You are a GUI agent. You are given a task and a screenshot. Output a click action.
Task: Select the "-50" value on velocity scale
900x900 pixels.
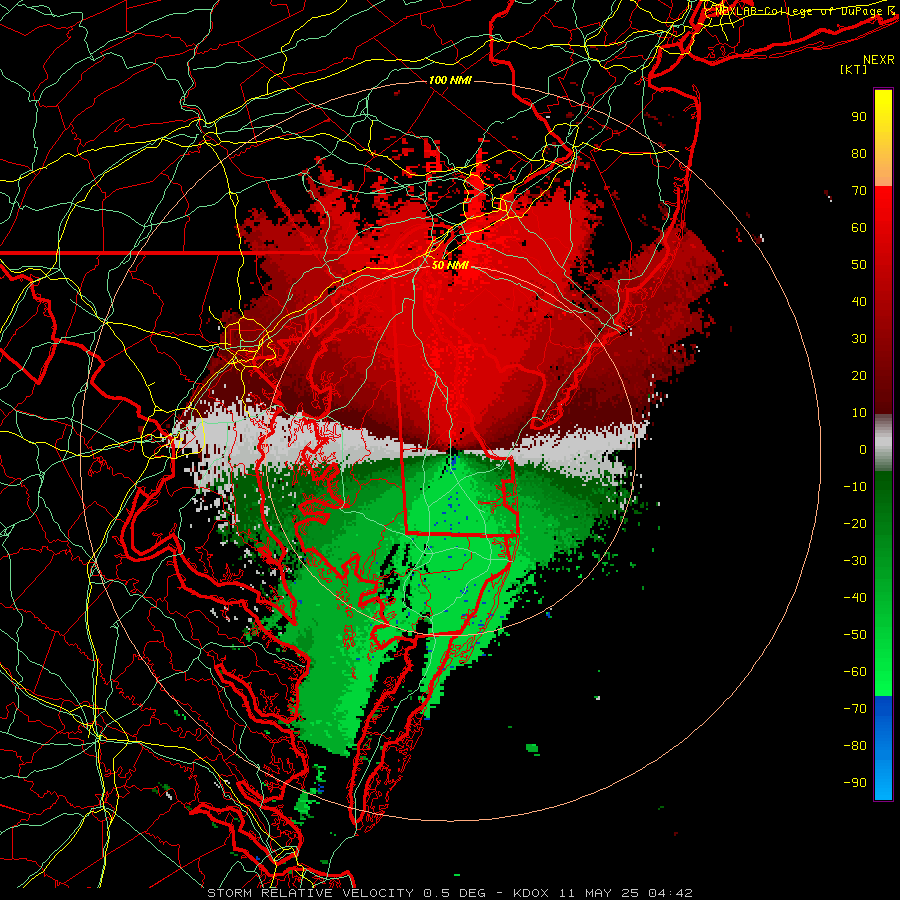855,635
